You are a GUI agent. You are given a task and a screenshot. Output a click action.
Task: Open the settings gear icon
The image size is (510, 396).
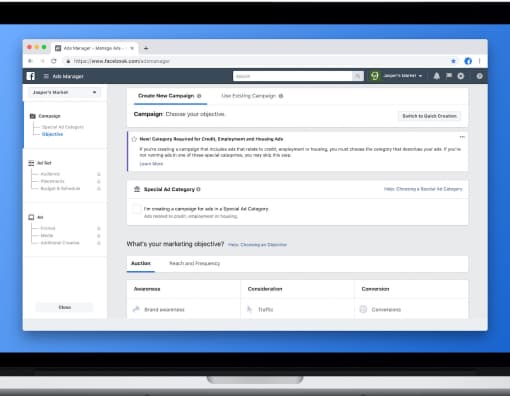click(460, 76)
